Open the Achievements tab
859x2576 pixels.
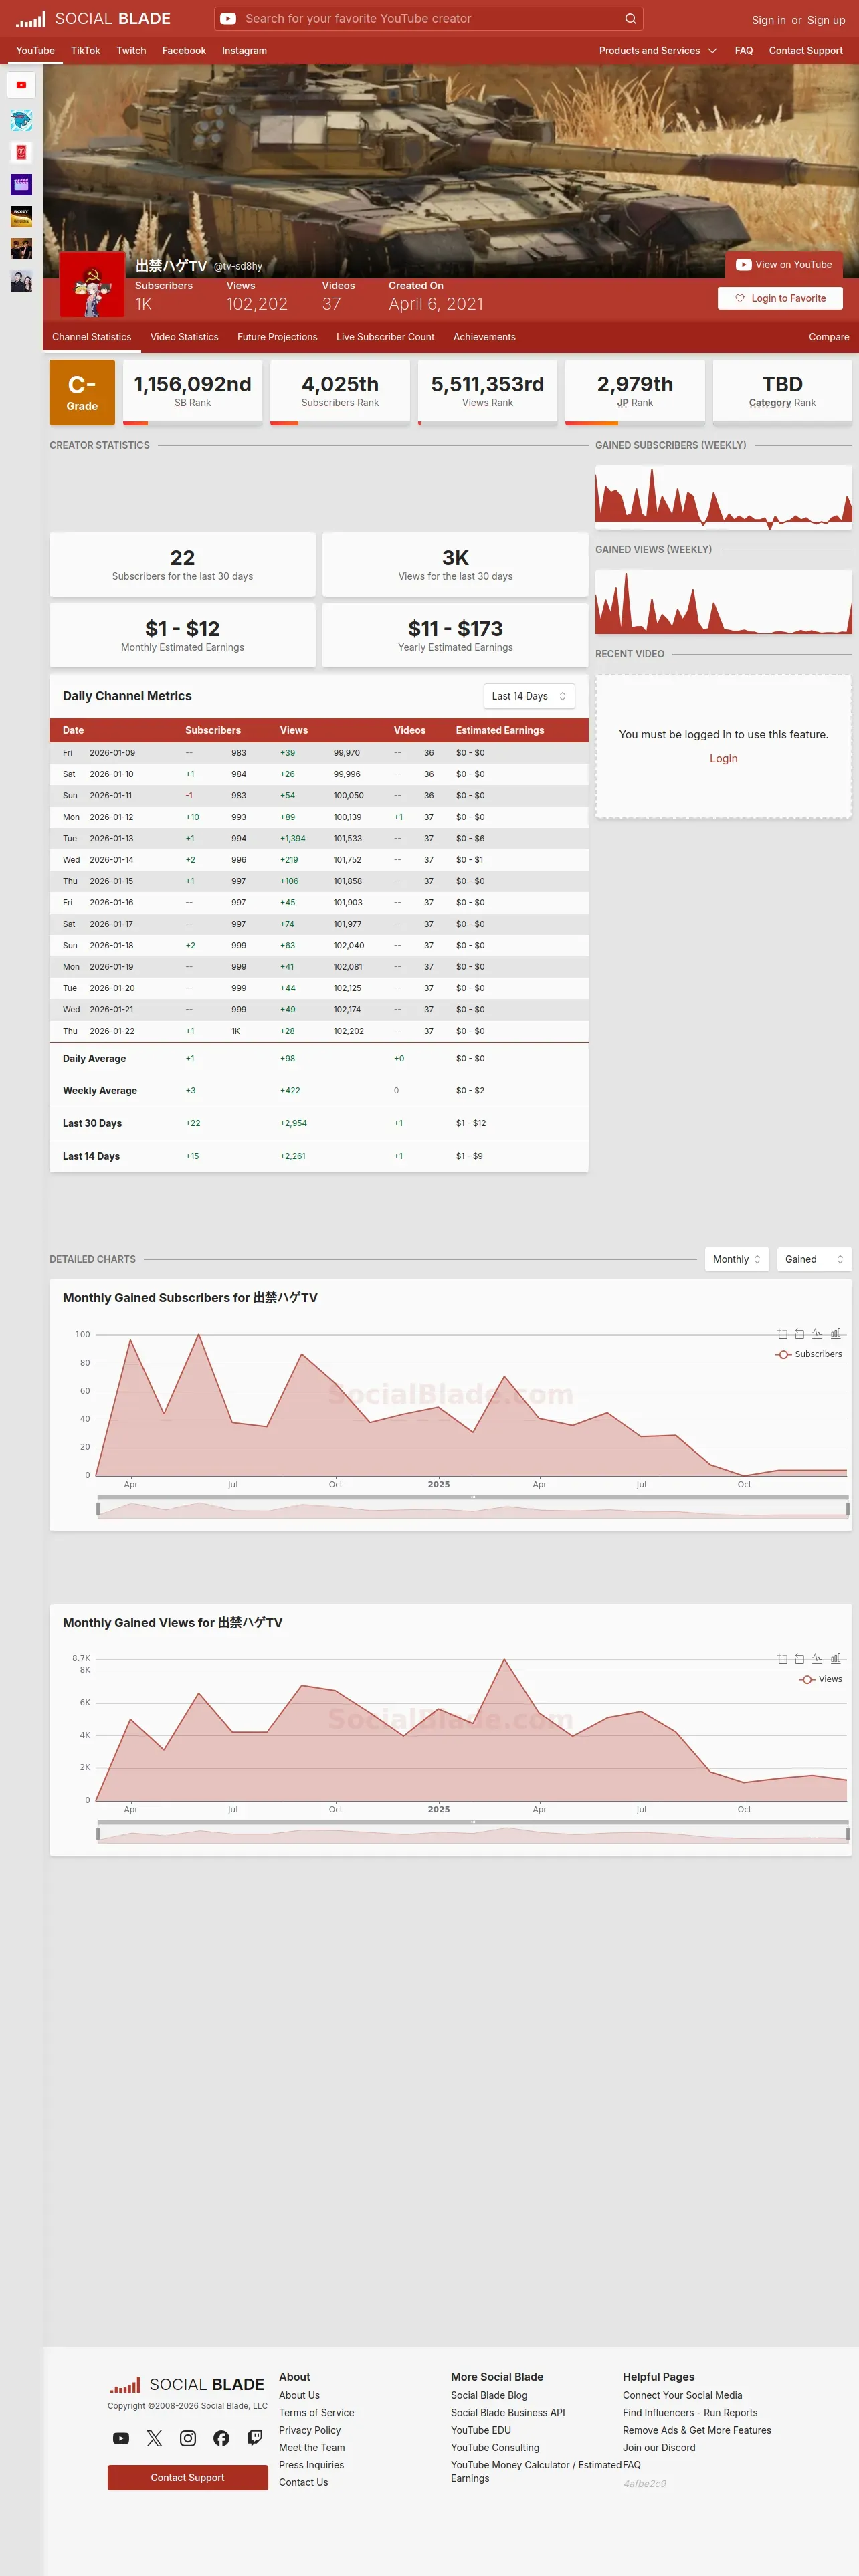pyautogui.click(x=484, y=337)
